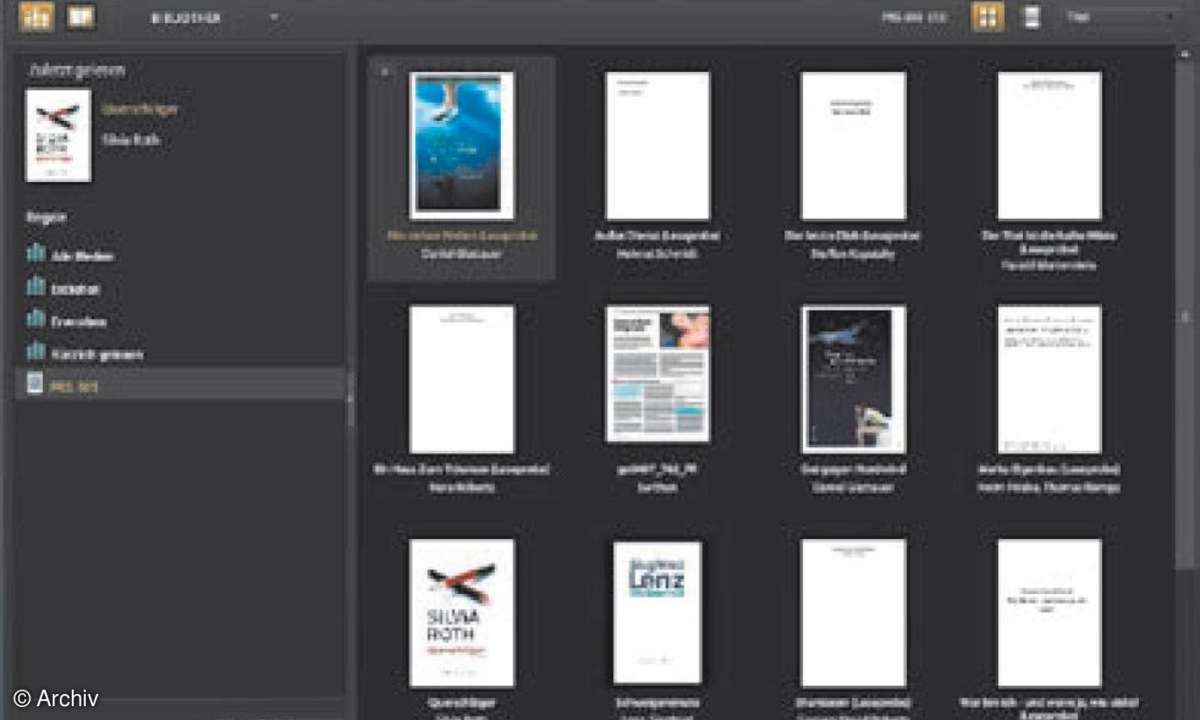Screen dimensions: 1200x720
Task: Switch to thumbnail grid view
Action: coord(987,17)
